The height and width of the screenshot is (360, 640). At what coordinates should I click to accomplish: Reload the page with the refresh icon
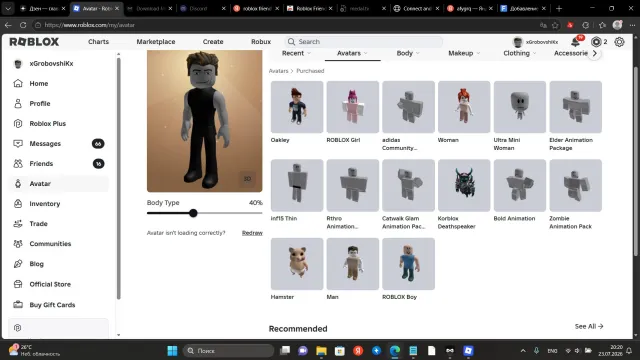23,25
